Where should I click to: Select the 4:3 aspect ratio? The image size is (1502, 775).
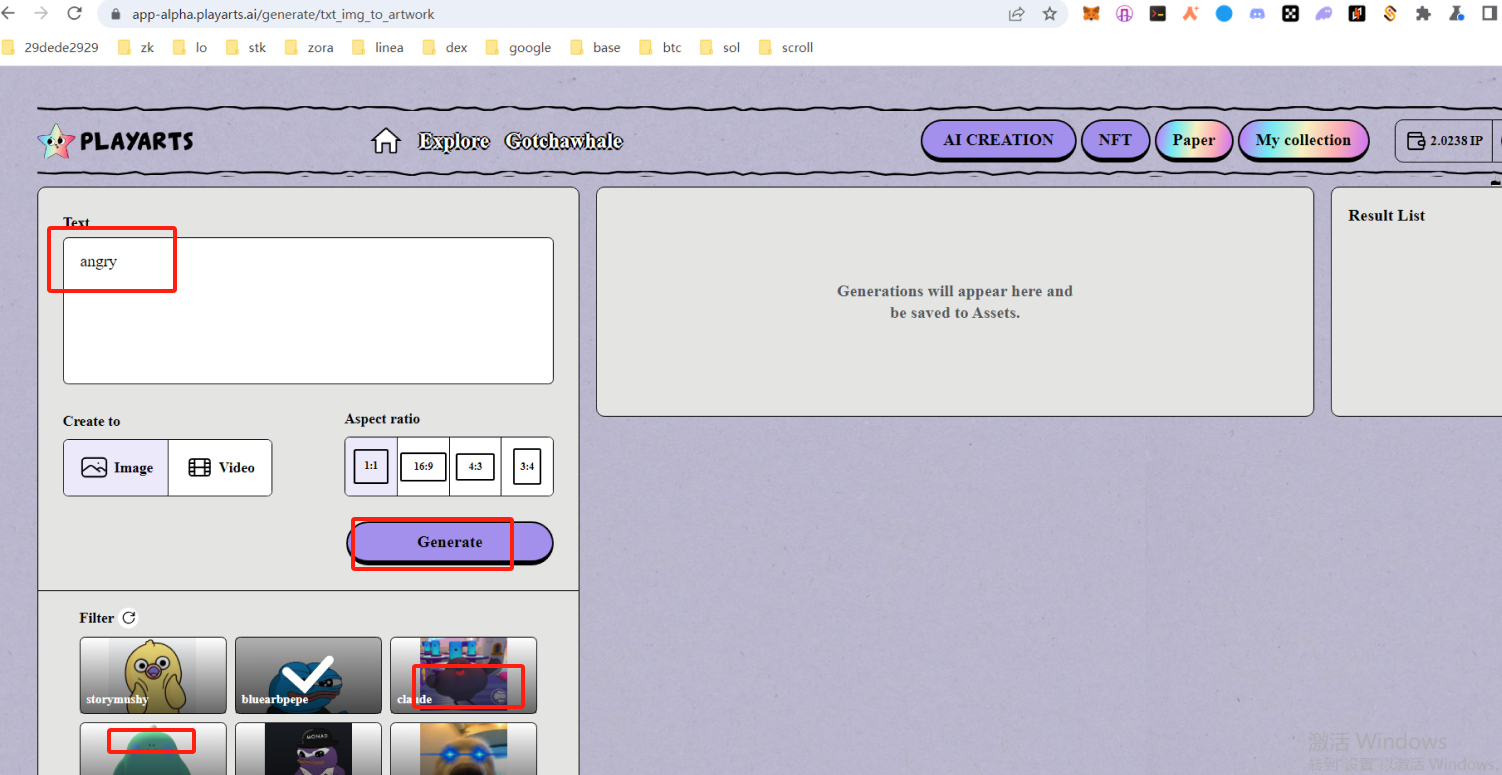(475, 466)
